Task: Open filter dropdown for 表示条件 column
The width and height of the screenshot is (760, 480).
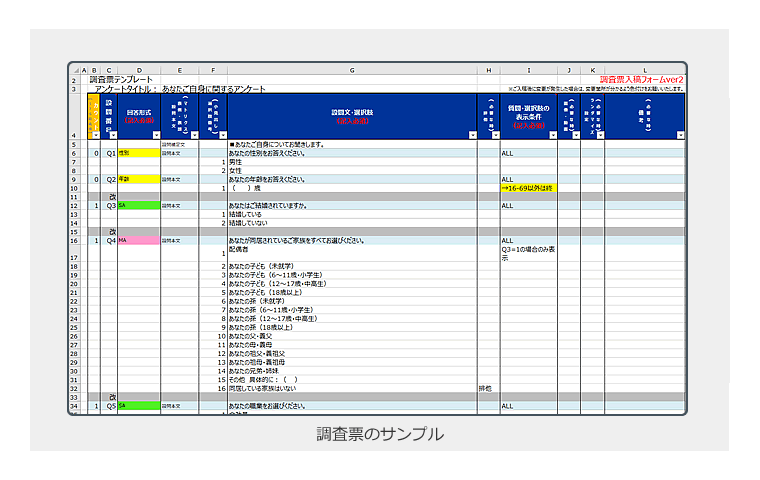Action: (x=553, y=135)
